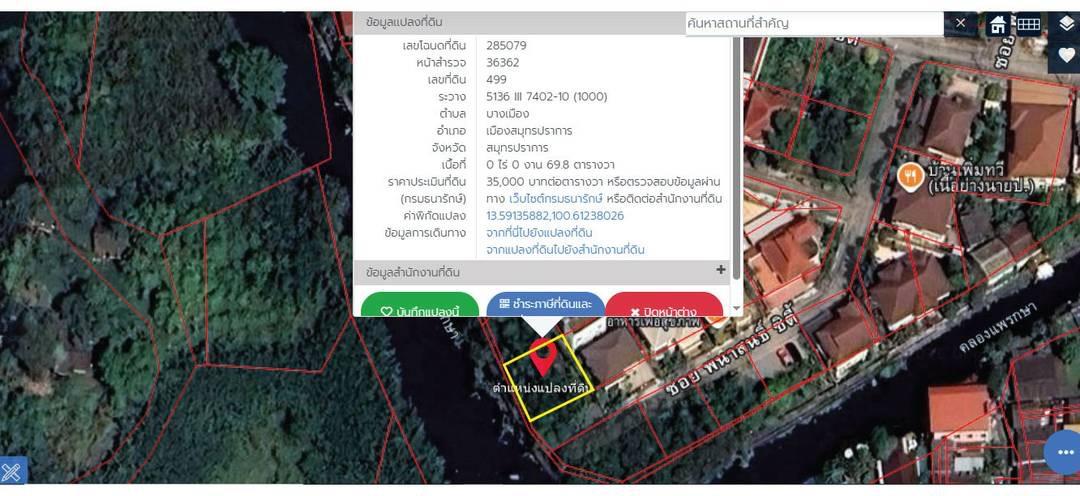Click scroll-down arrow in info panel

[737, 308]
